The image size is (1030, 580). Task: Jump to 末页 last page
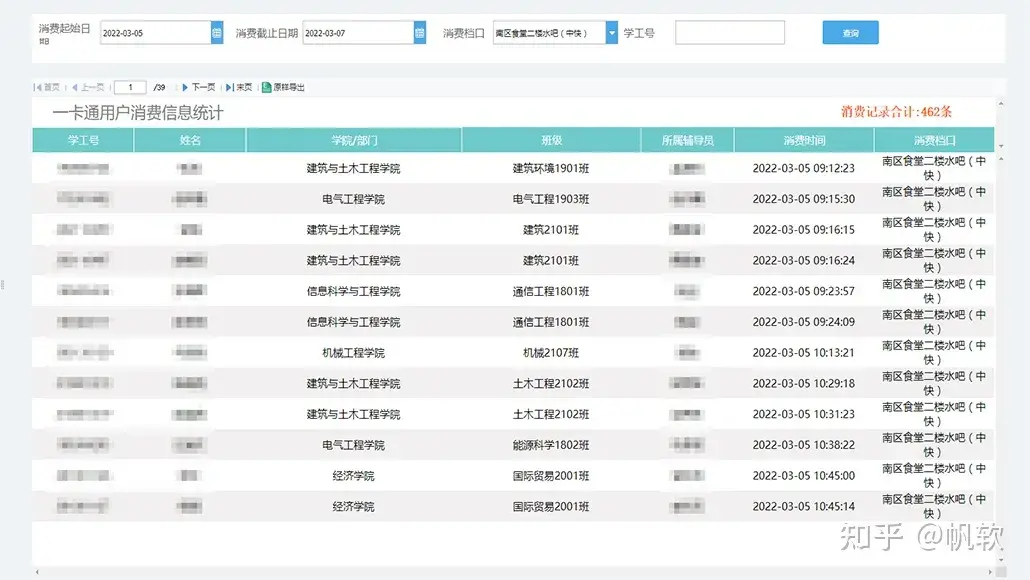(239, 87)
